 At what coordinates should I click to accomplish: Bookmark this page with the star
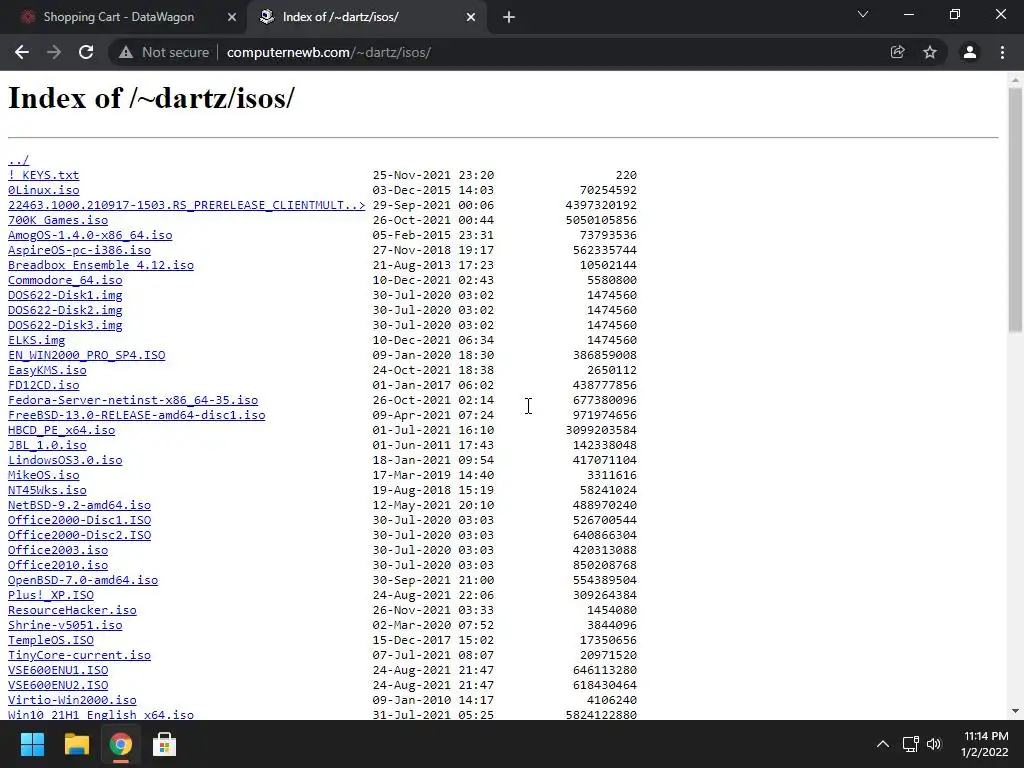pos(930,52)
